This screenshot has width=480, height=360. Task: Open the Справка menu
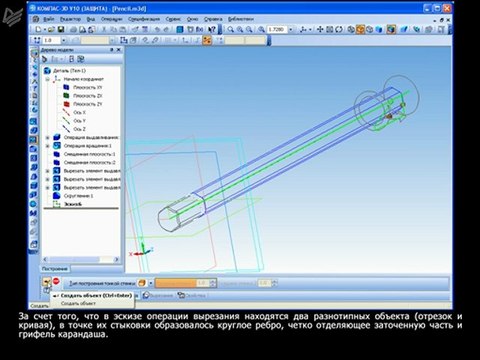[x=213, y=19]
